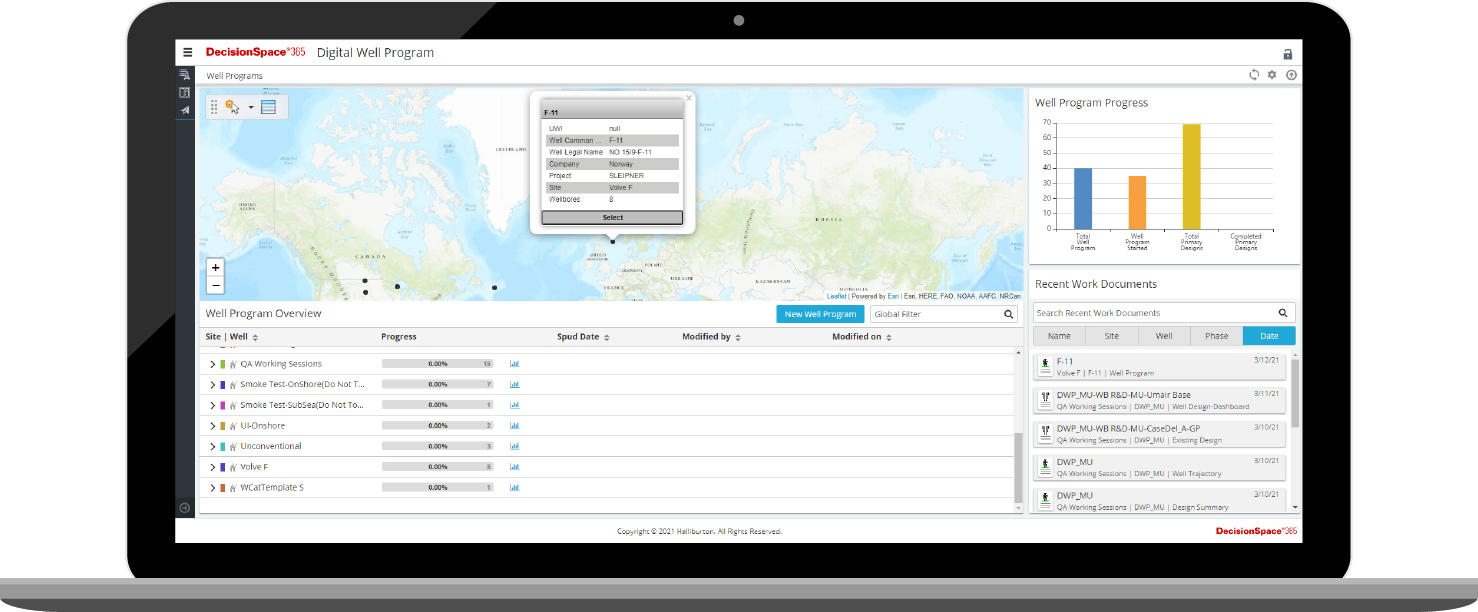Click the Well Program Overview table scrollbar
1478x612 pixels.
pos(1018,468)
